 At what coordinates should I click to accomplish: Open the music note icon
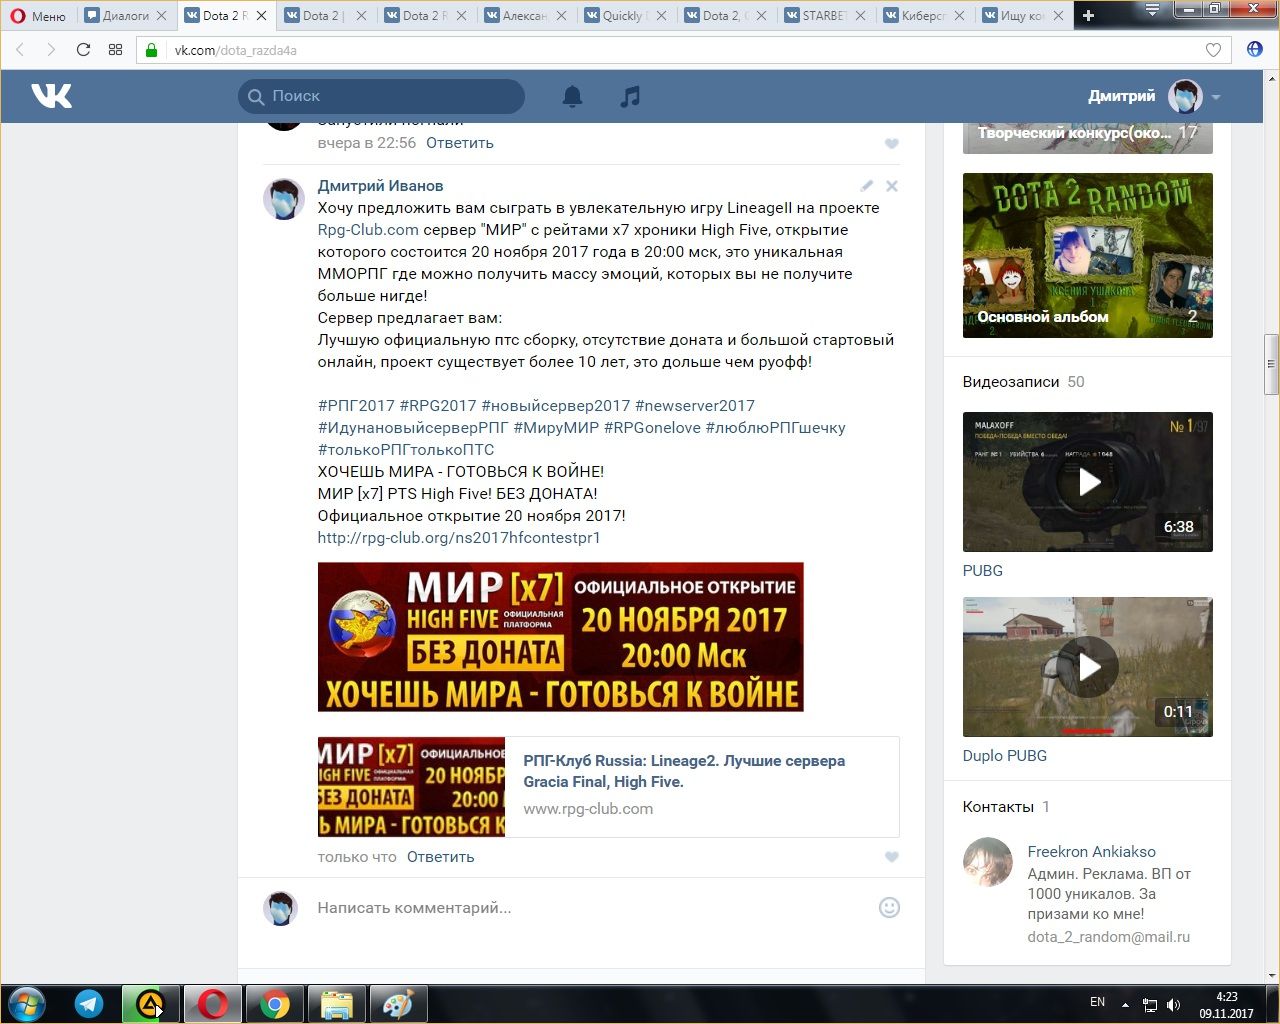point(630,96)
